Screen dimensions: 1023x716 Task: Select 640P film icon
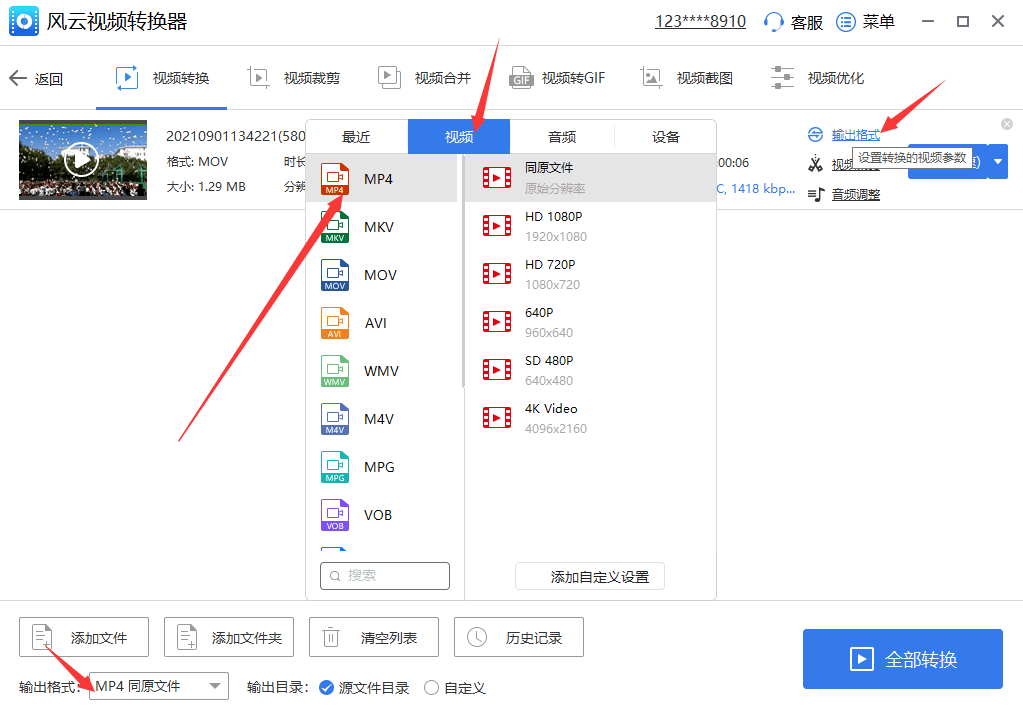(496, 322)
